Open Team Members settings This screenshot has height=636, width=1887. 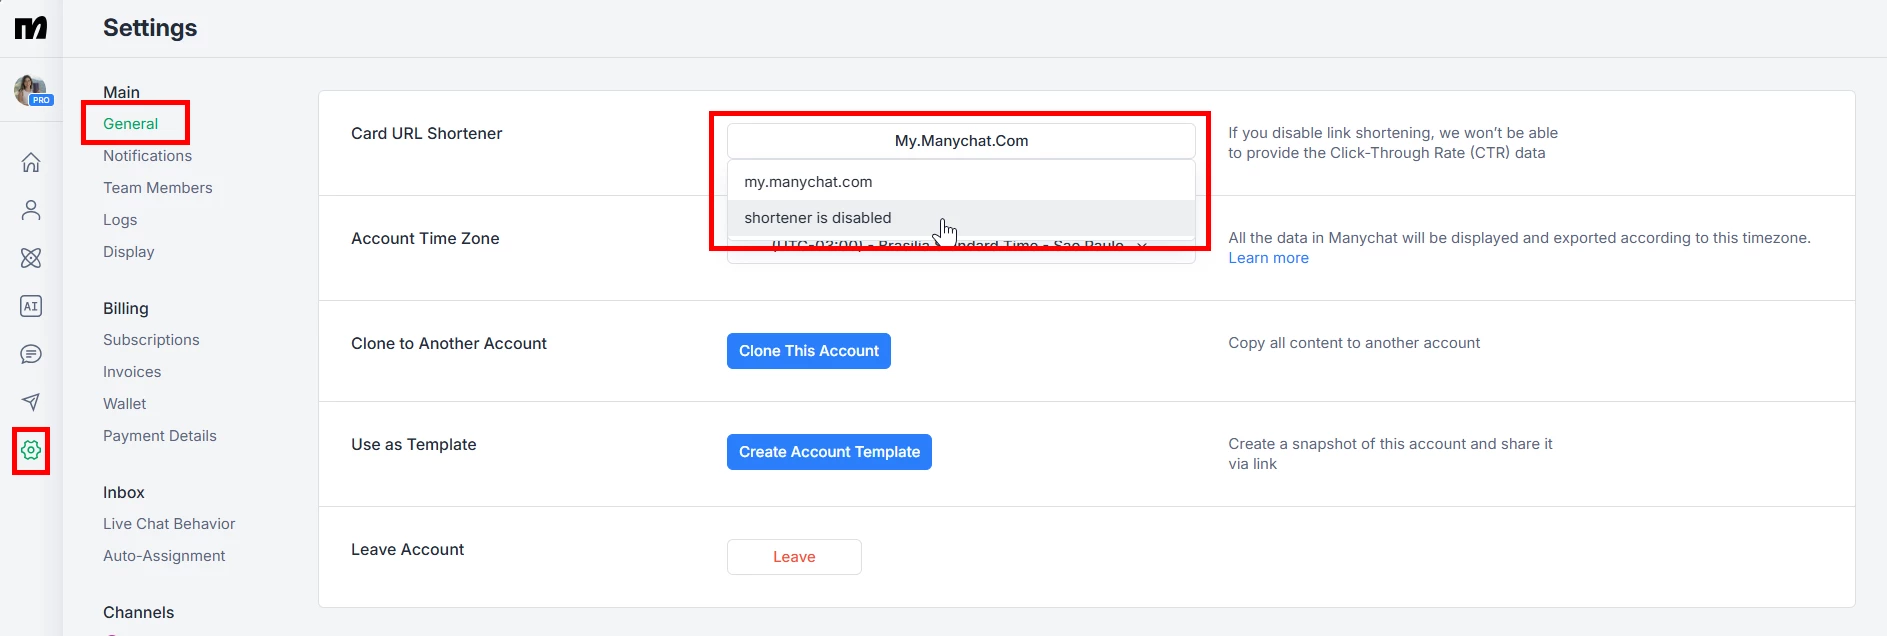pyautogui.click(x=157, y=188)
